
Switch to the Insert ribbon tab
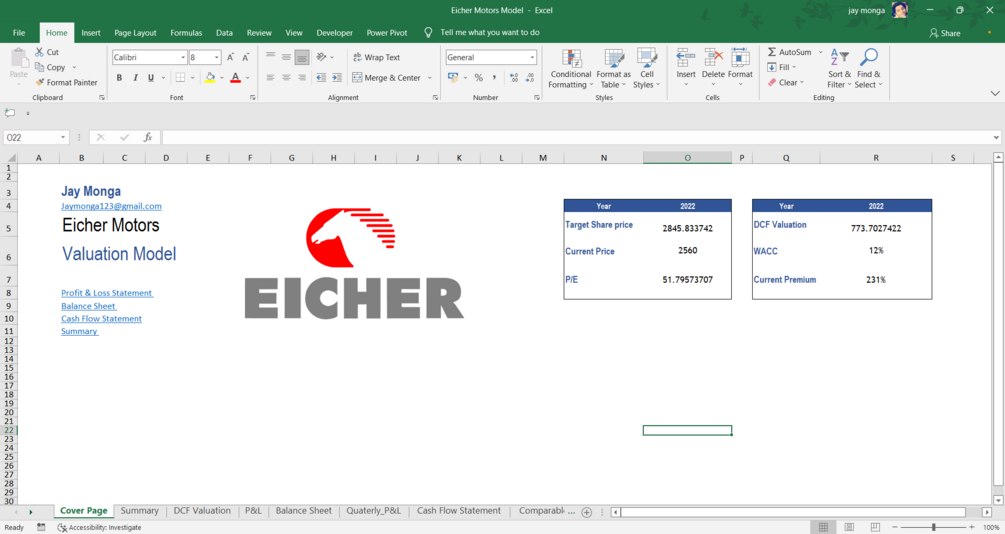click(x=91, y=33)
